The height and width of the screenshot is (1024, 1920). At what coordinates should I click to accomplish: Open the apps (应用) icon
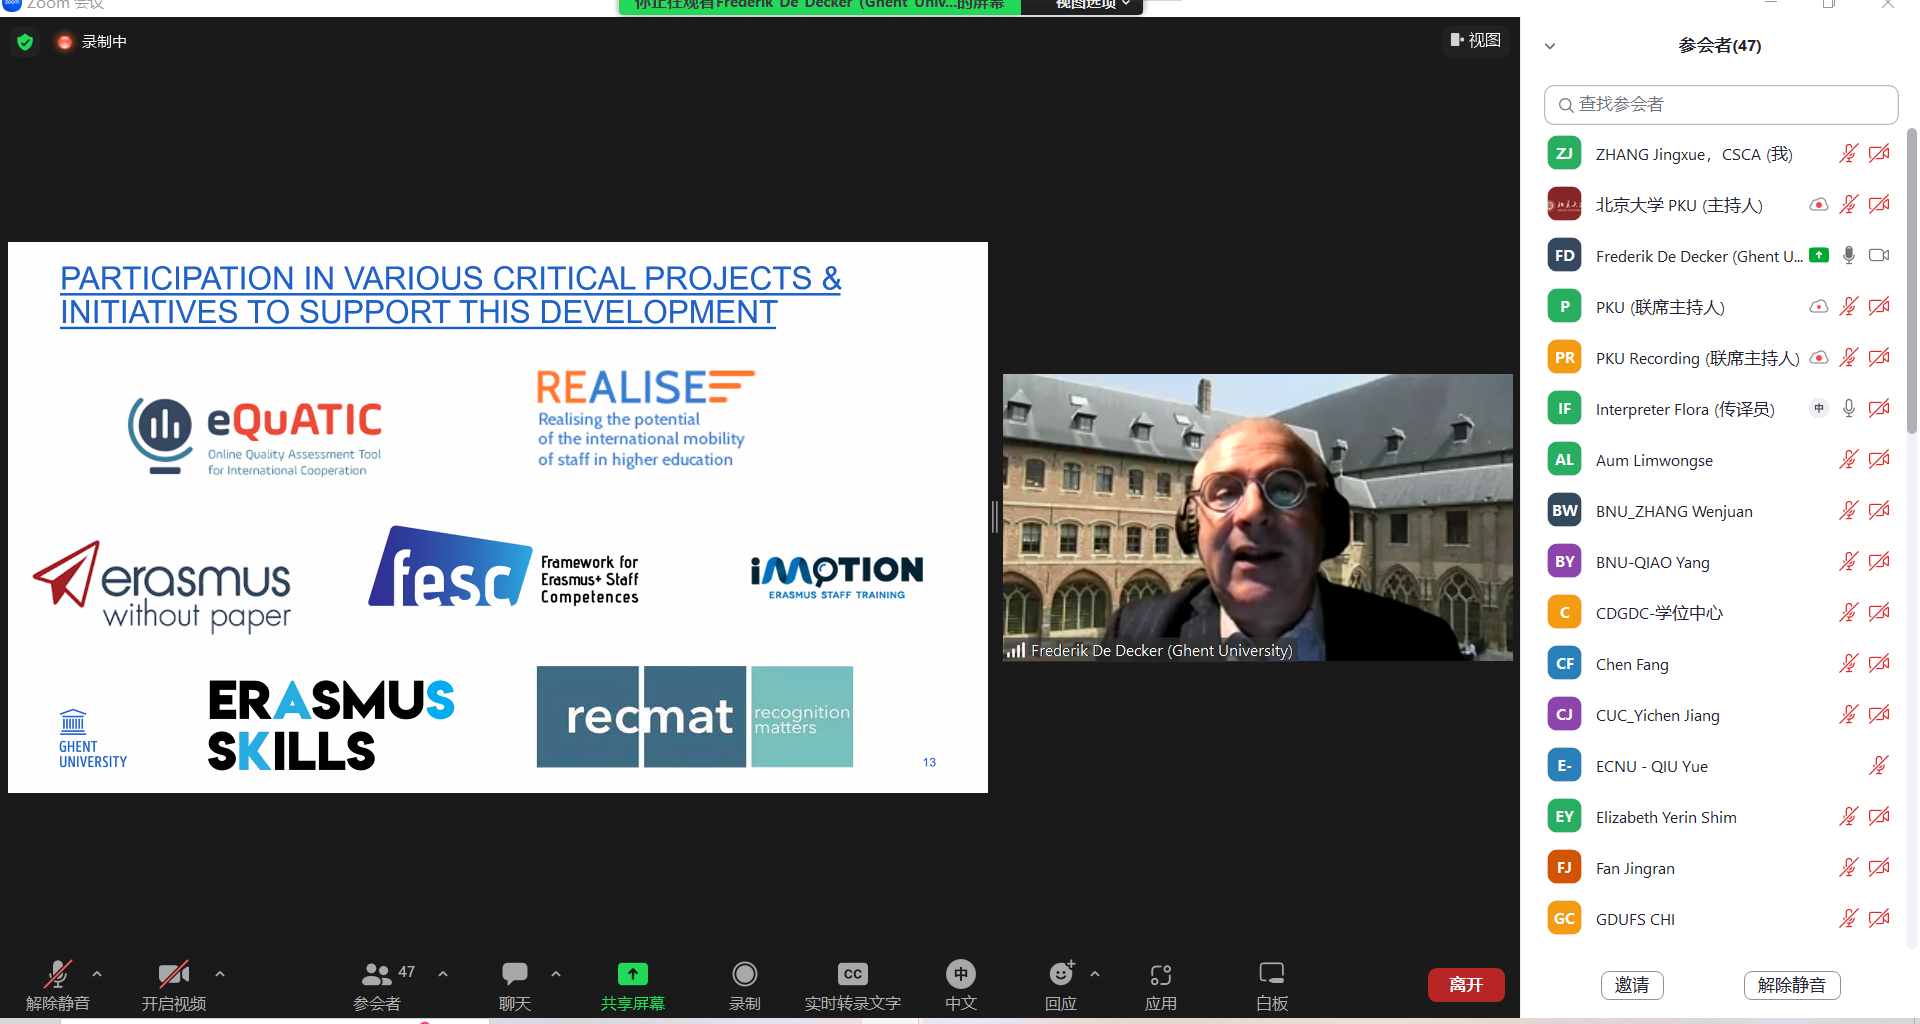click(1160, 974)
